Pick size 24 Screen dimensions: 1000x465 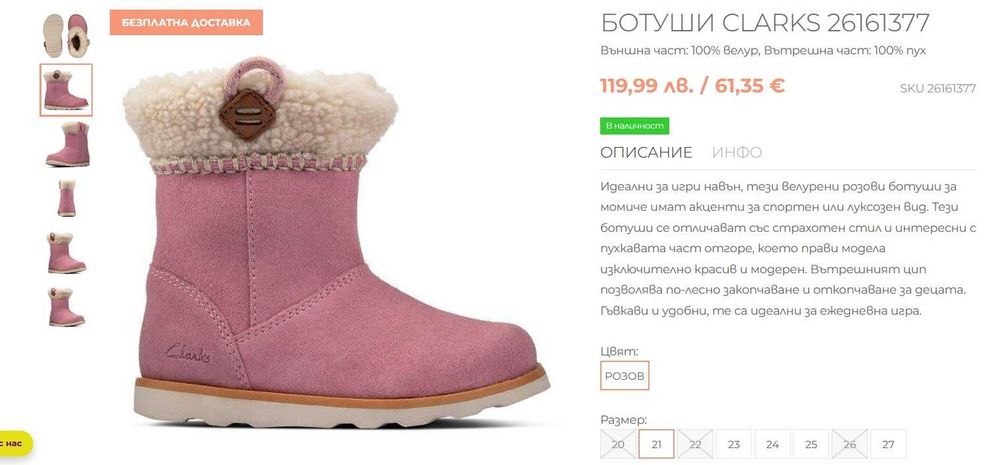tap(772, 445)
